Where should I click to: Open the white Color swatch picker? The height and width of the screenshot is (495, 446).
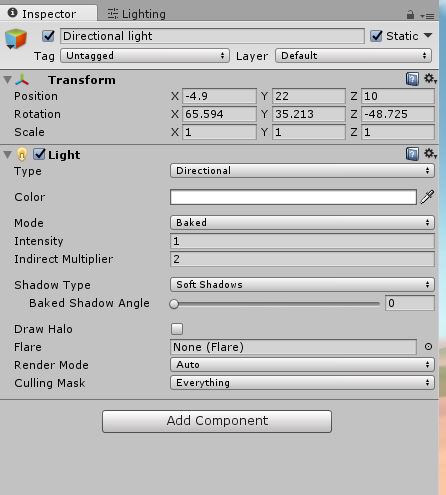point(293,197)
